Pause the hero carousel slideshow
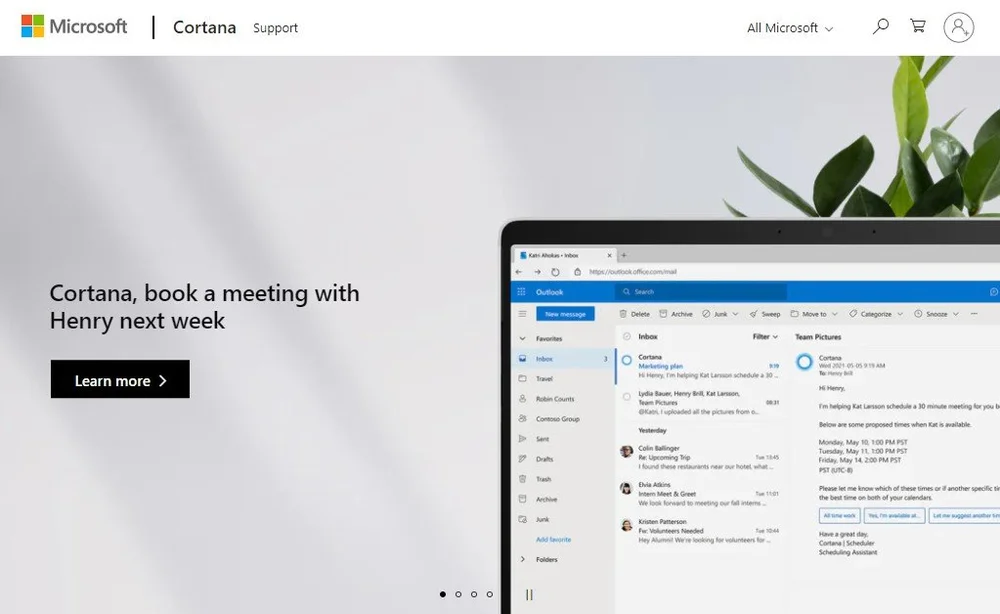 pyautogui.click(x=529, y=595)
